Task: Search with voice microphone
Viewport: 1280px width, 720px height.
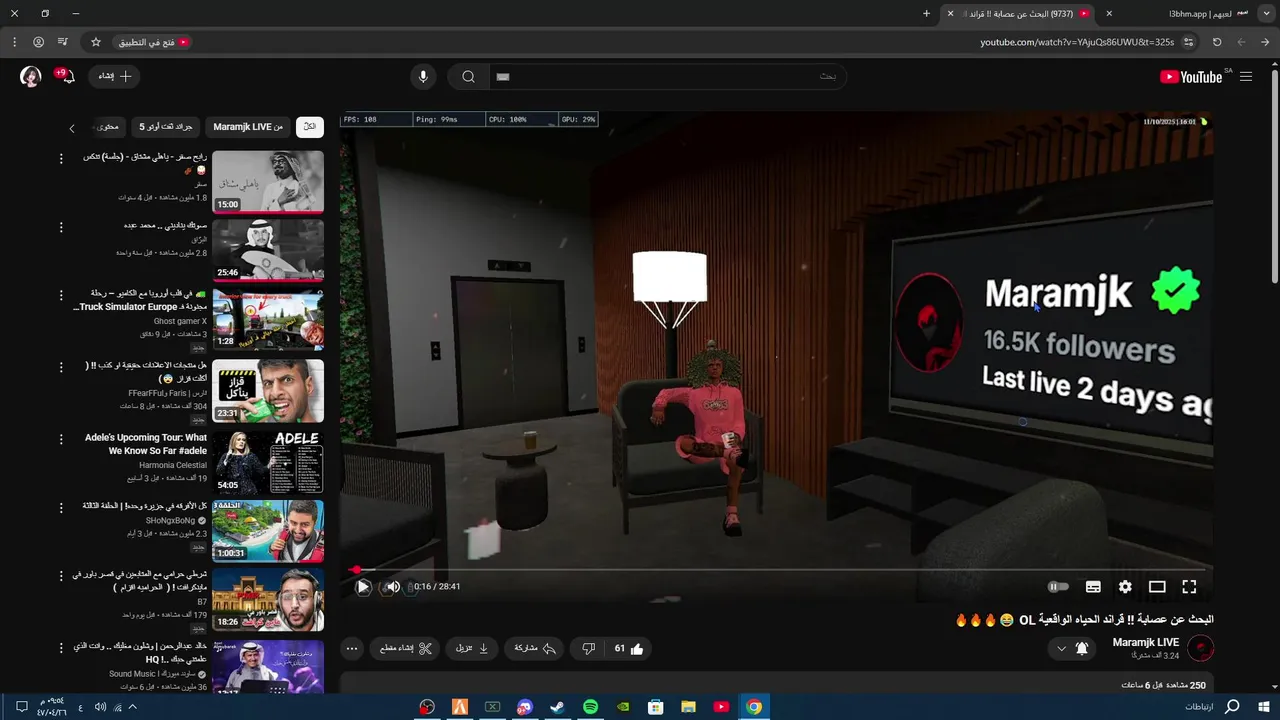Action: click(x=423, y=76)
